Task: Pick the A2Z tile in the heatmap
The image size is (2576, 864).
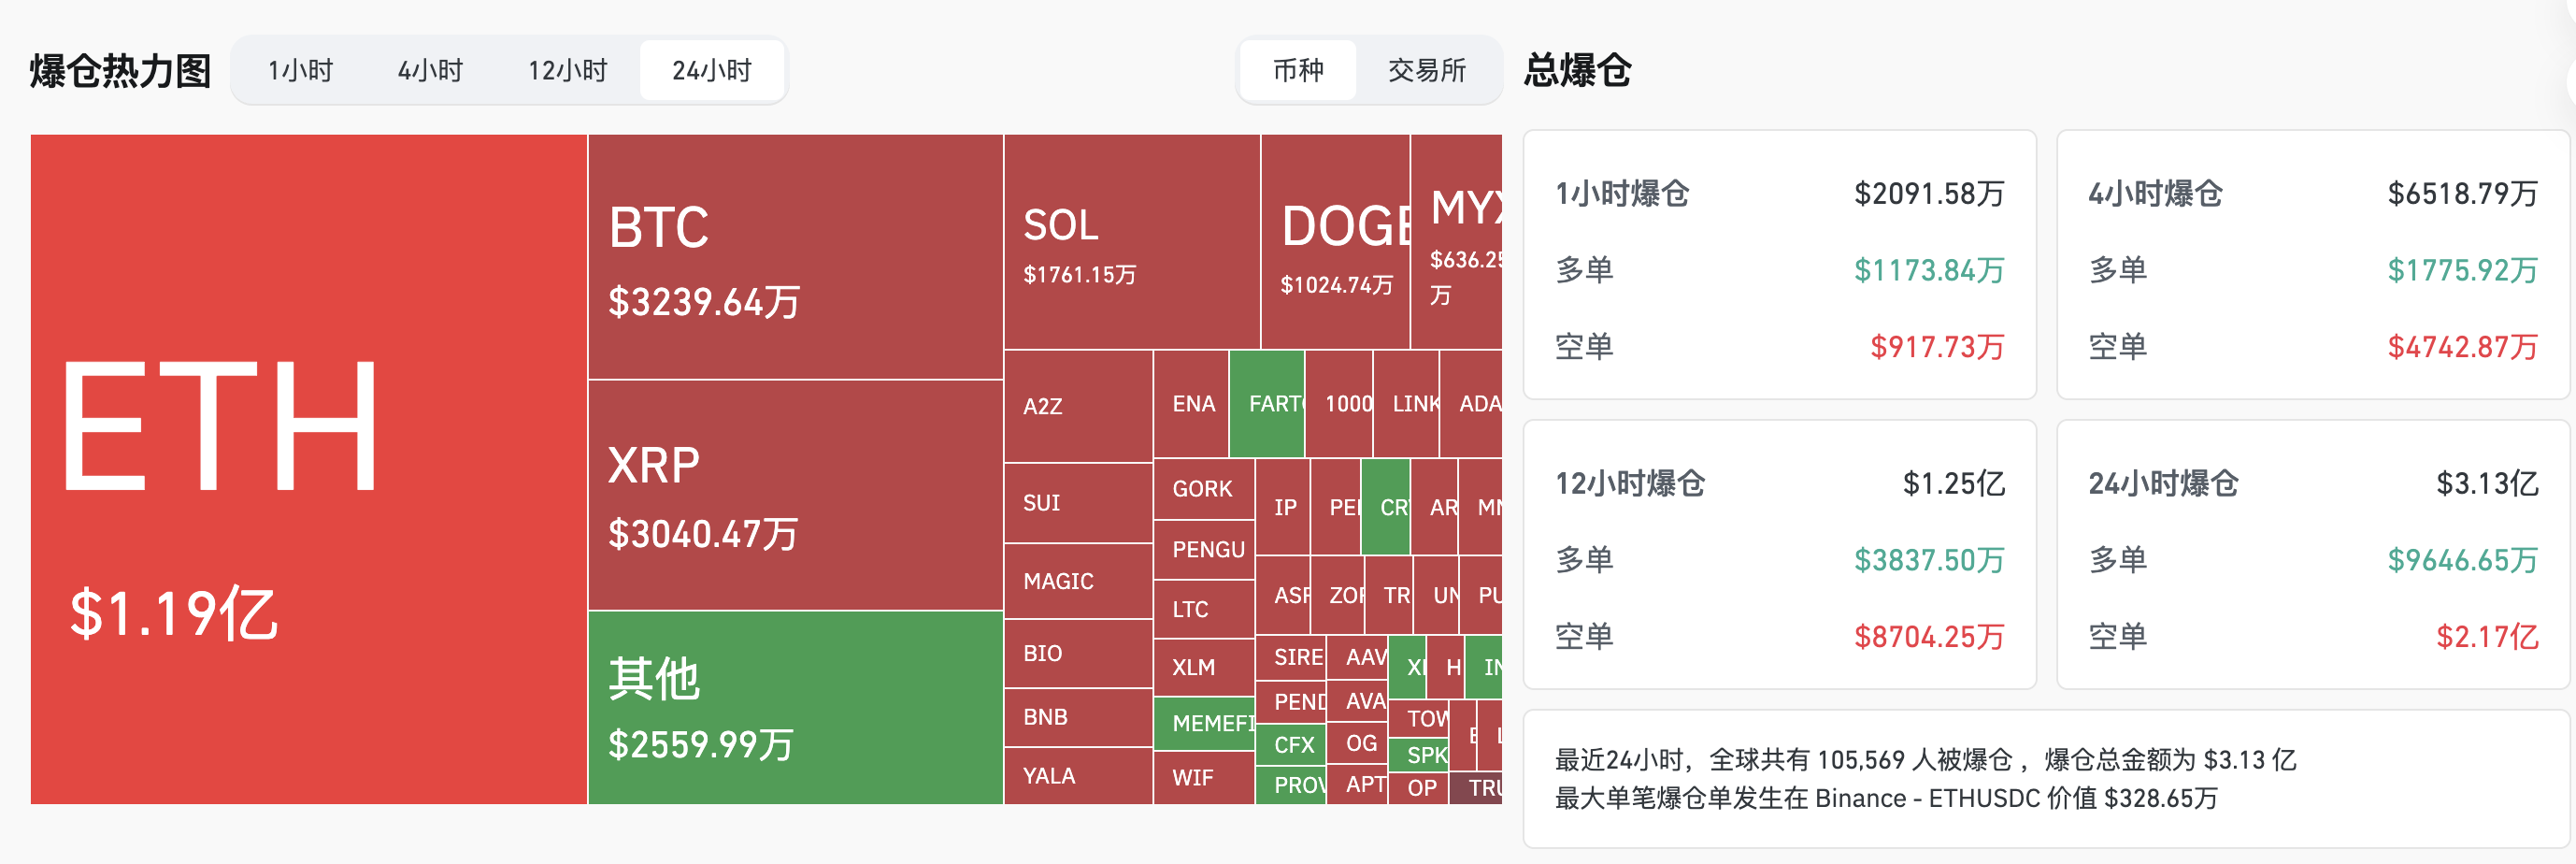Action: coord(1077,406)
